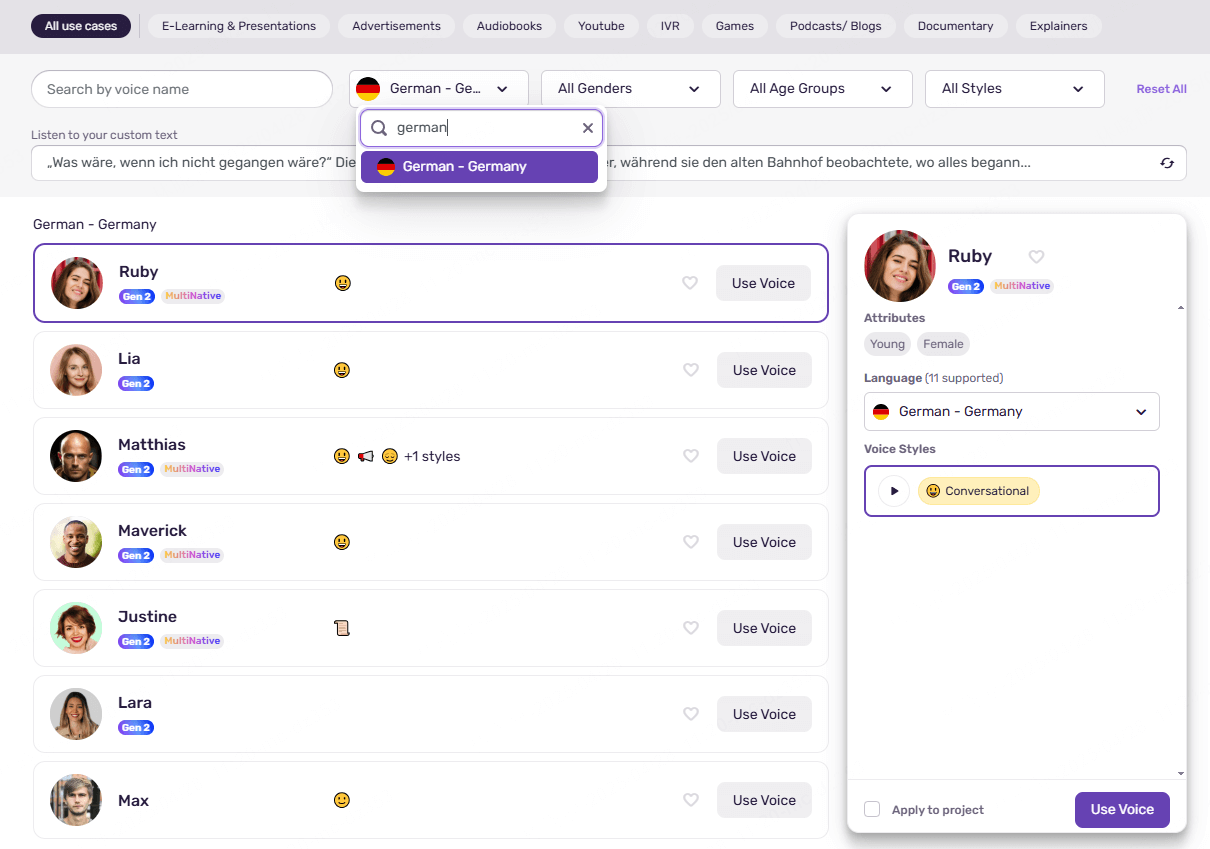The height and width of the screenshot is (849, 1210).
Task: Favorite the Lia voice with heart icon
Action: coord(690,370)
